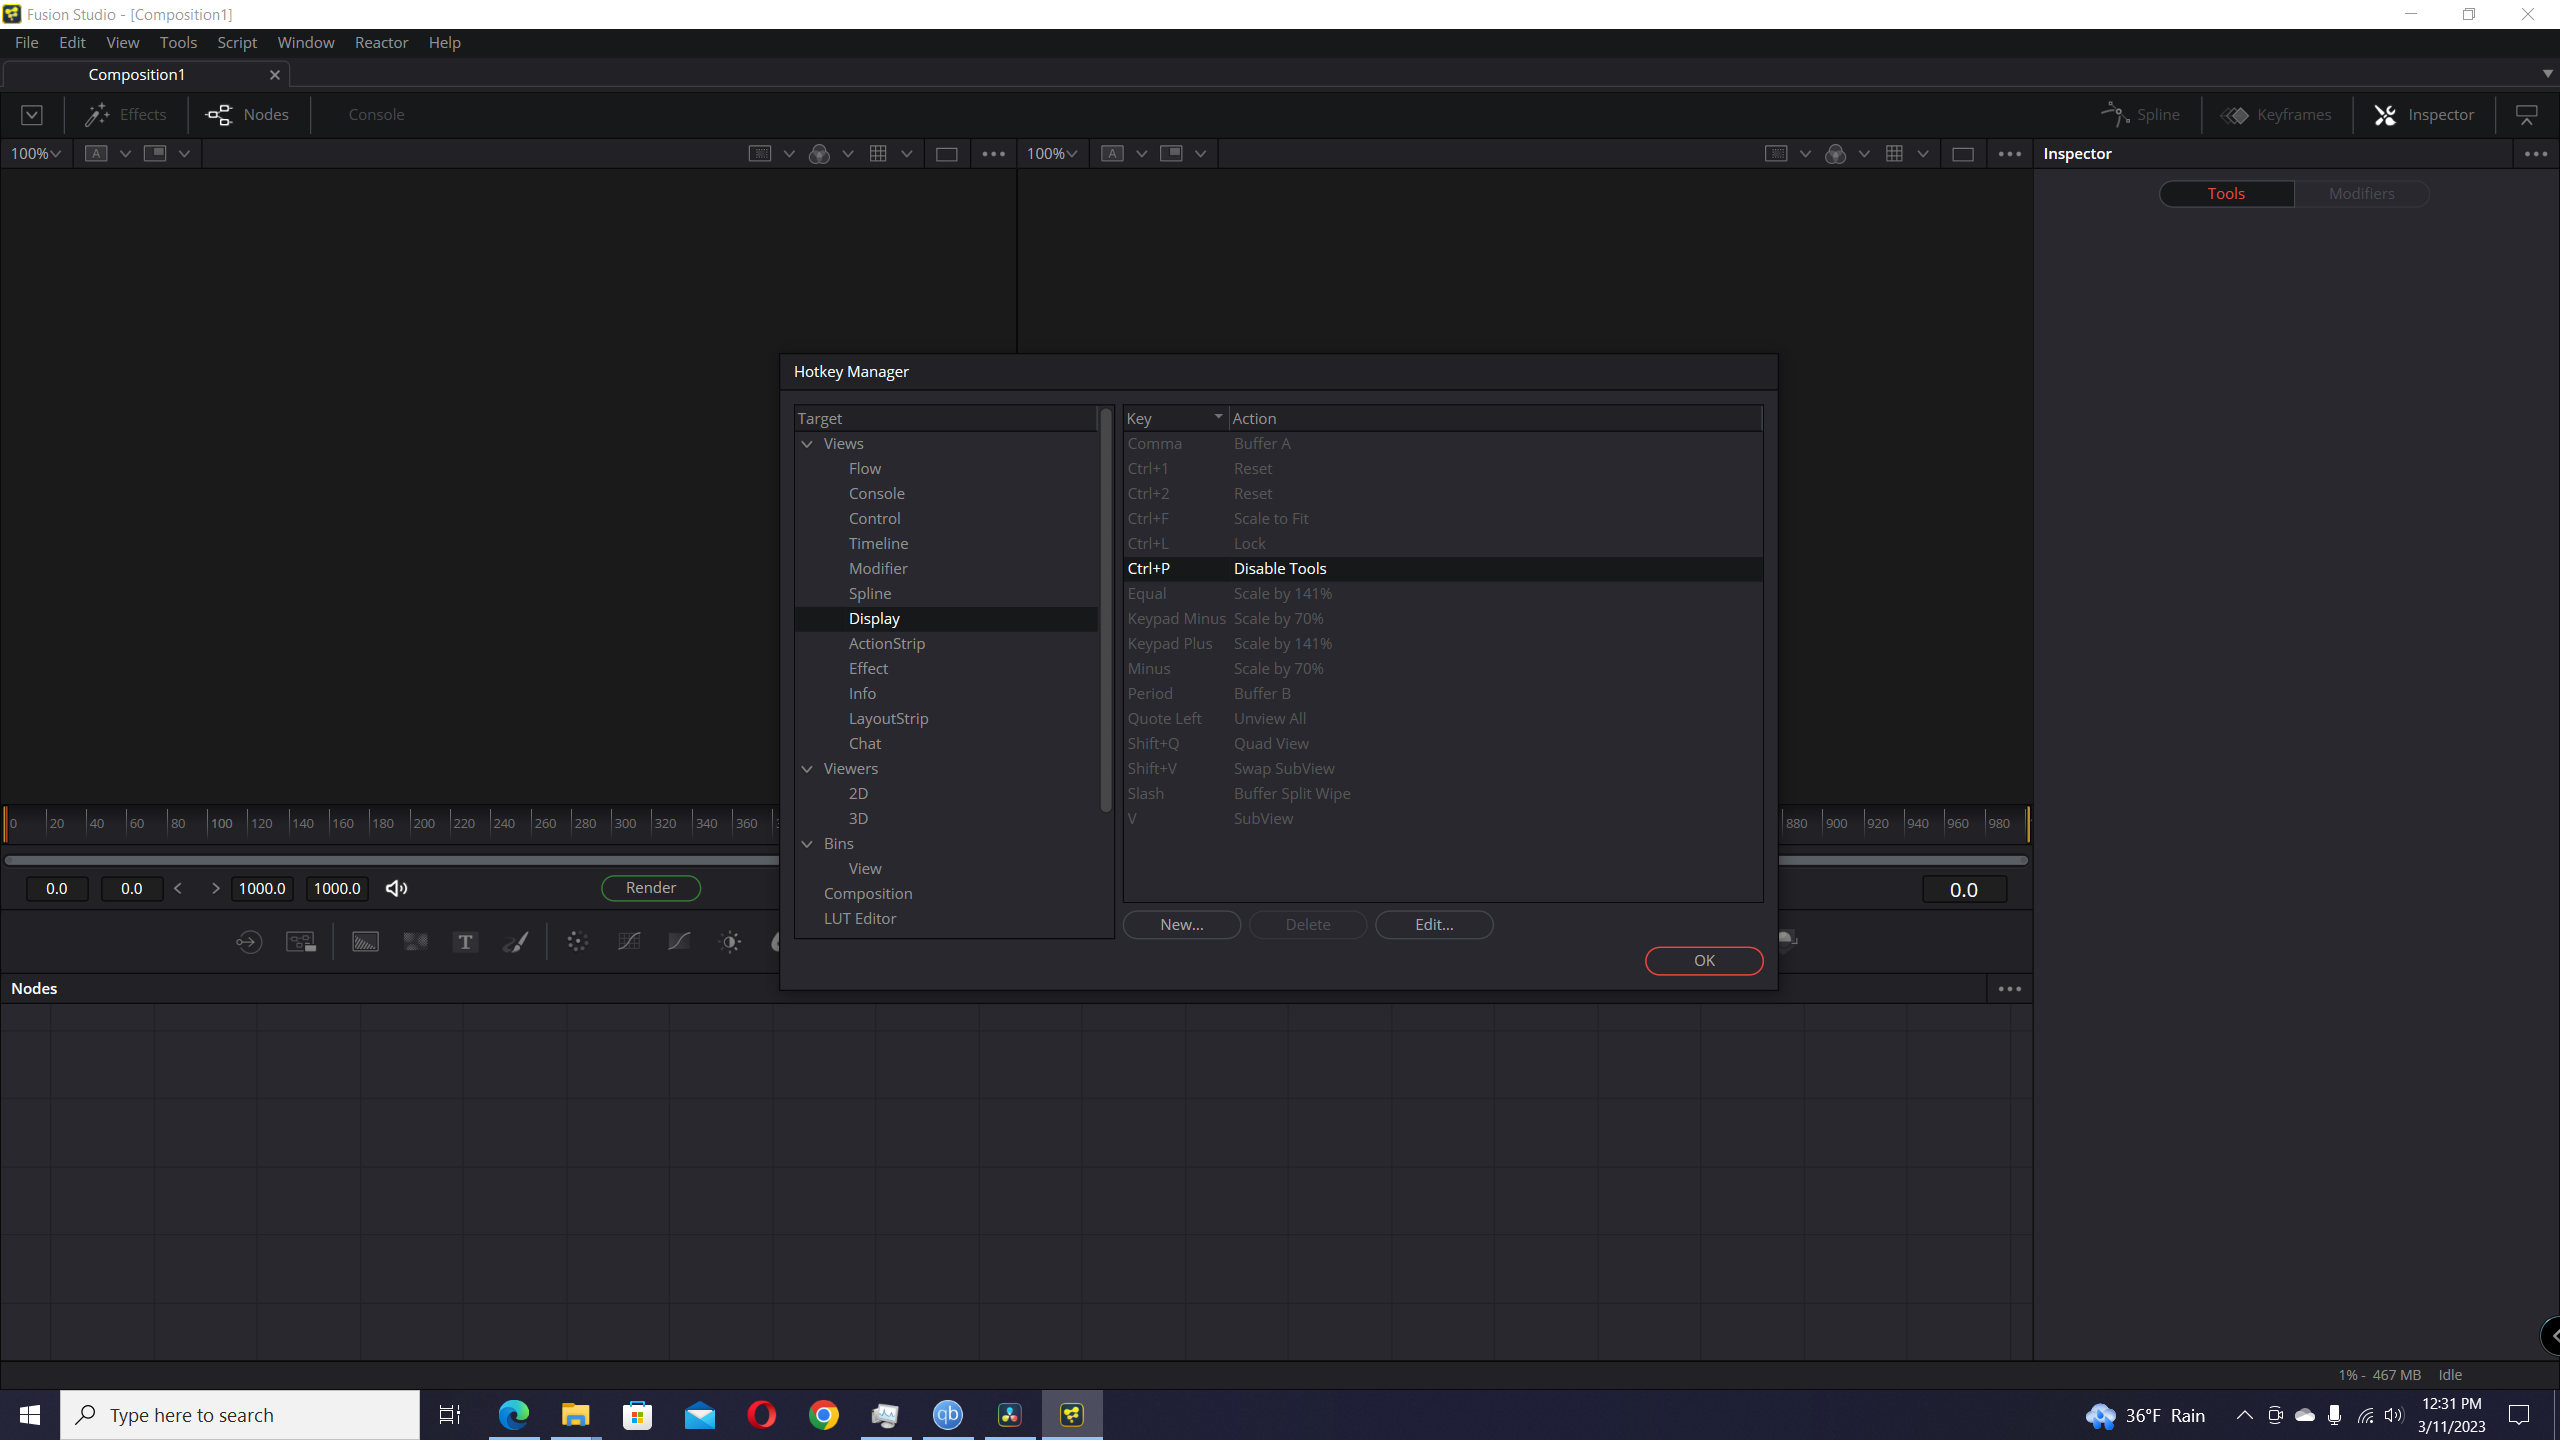Open the composition tabs dropdown arrow
The image size is (2560, 1440).
tap(2547, 74)
